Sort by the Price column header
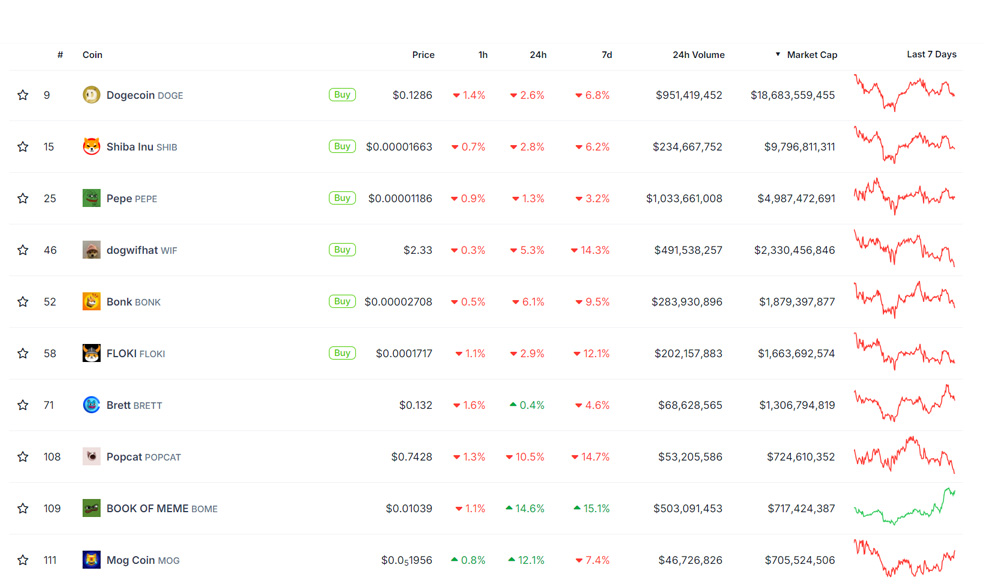 (x=423, y=55)
